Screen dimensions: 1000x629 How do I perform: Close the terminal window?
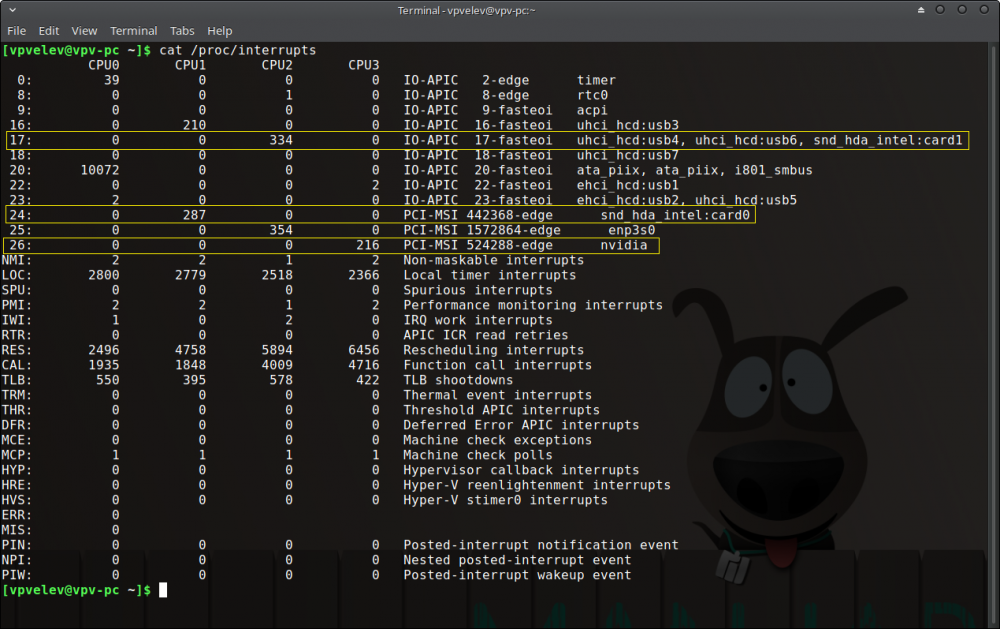coord(984,10)
